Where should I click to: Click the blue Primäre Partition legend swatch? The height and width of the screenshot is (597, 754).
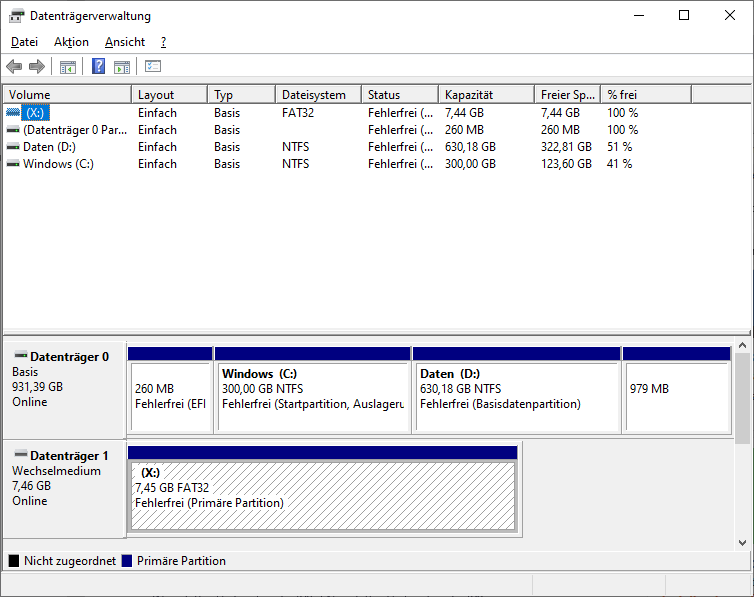127,561
